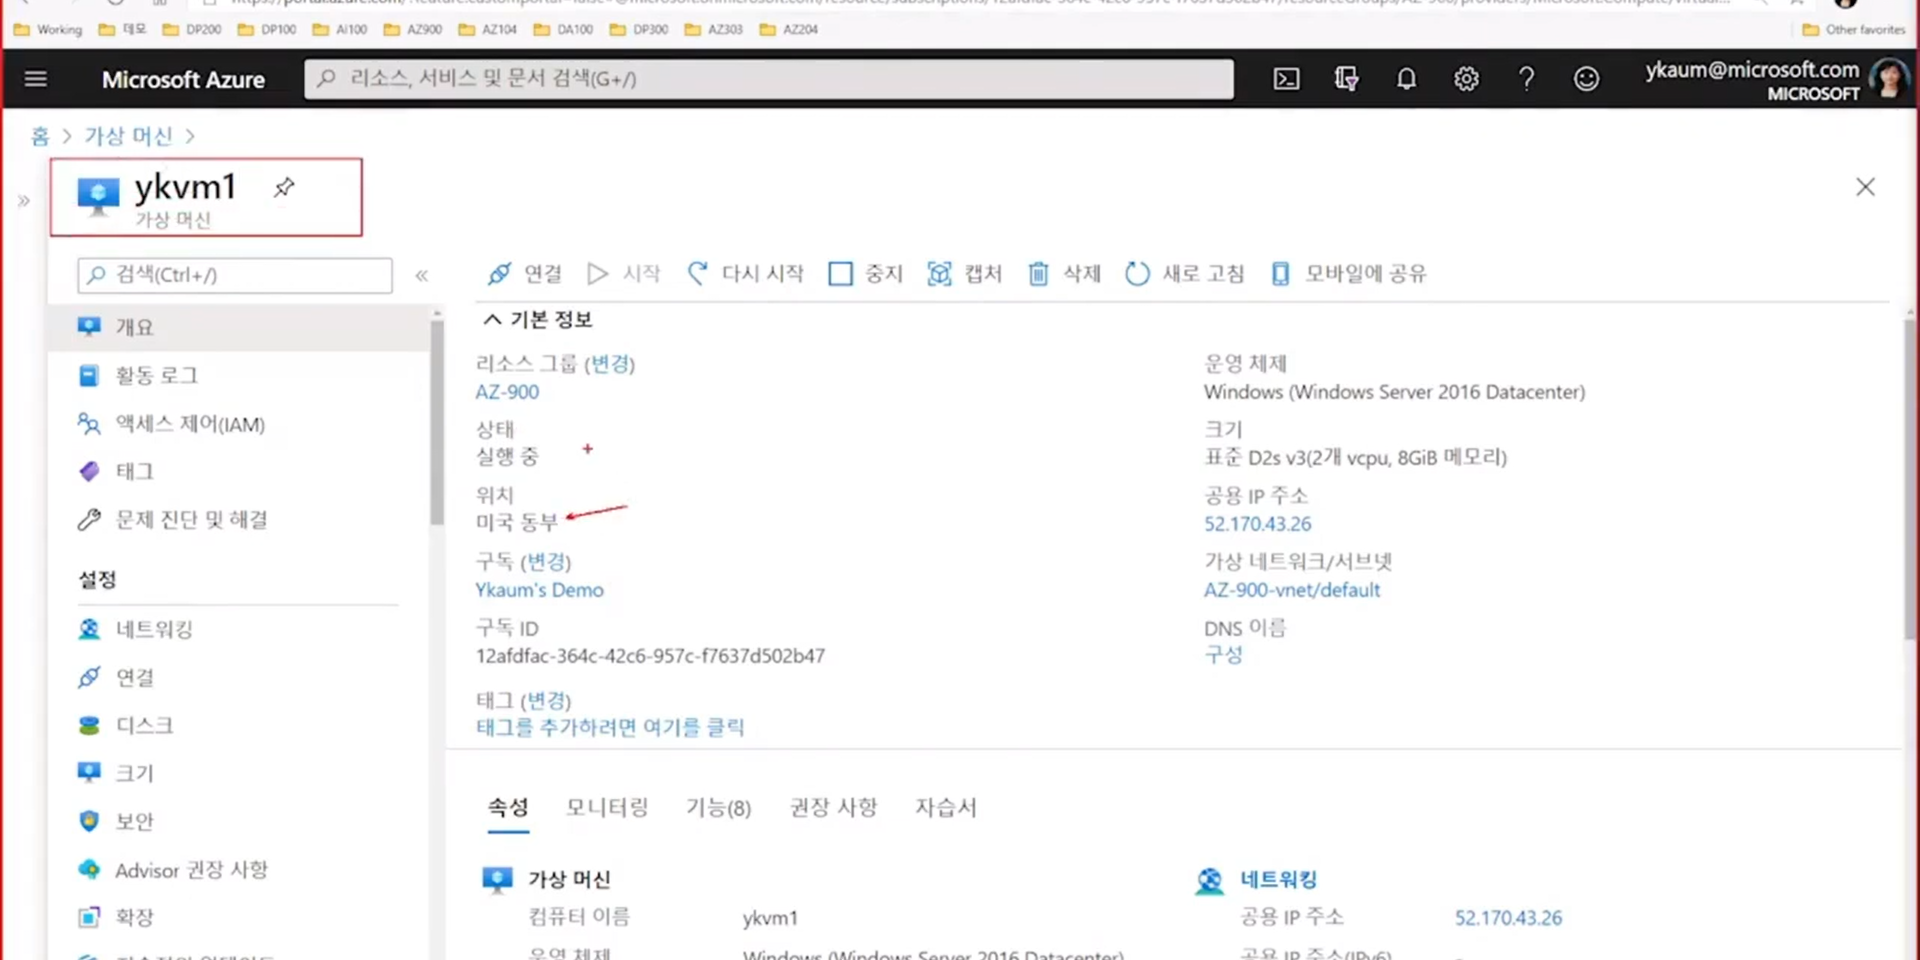The height and width of the screenshot is (960, 1920).
Task: Click 변경 next to 구독
Action: pyautogui.click(x=546, y=561)
